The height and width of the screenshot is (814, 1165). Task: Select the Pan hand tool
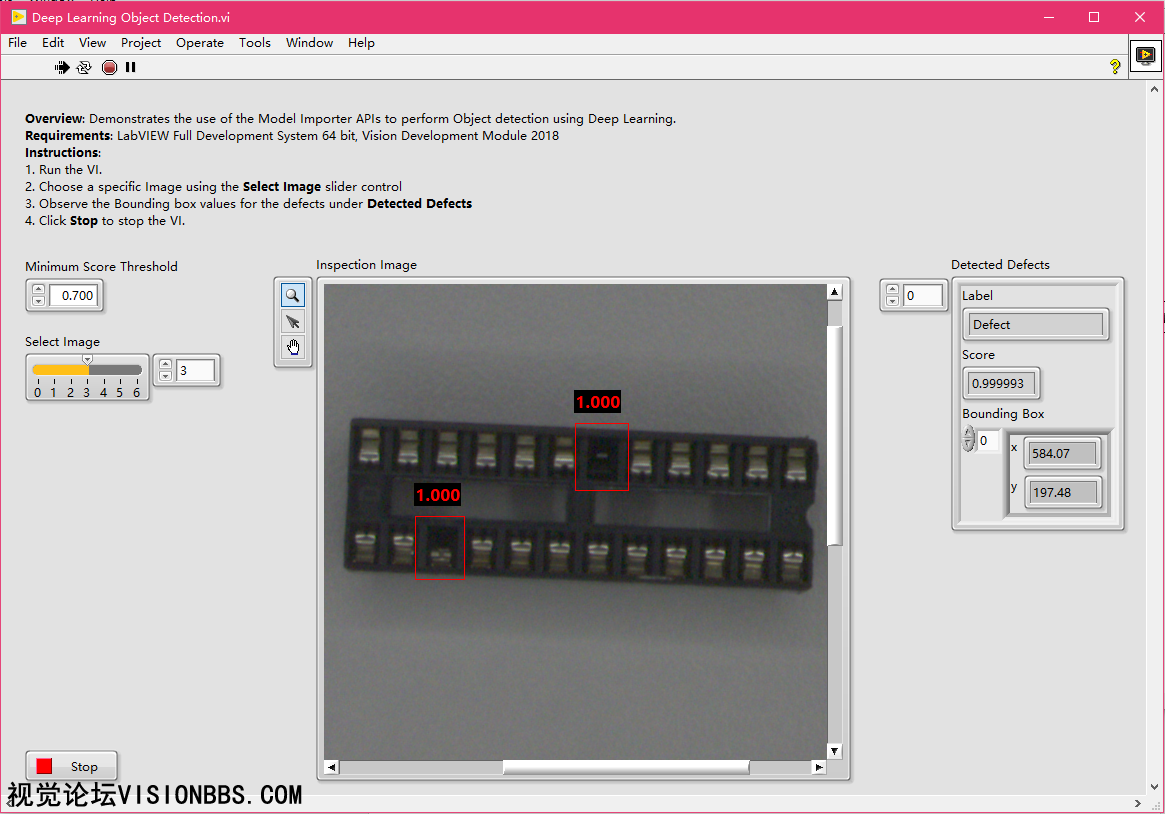point(293,347)
